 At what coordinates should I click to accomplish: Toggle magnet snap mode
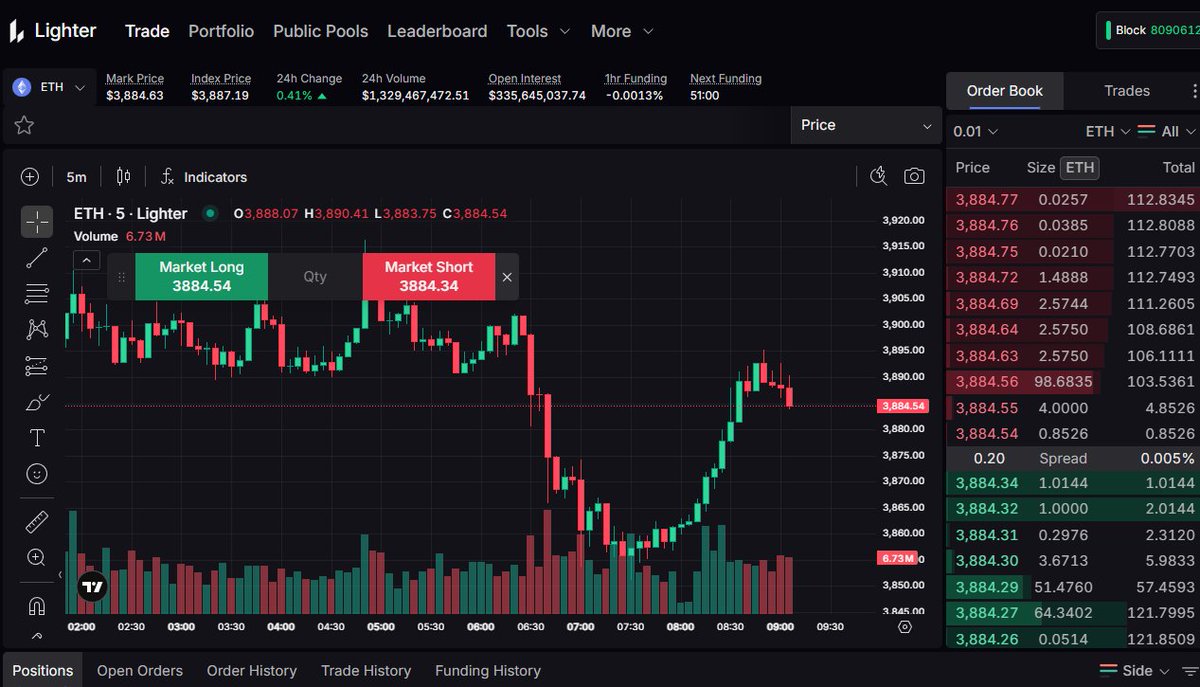click(37, 605)
